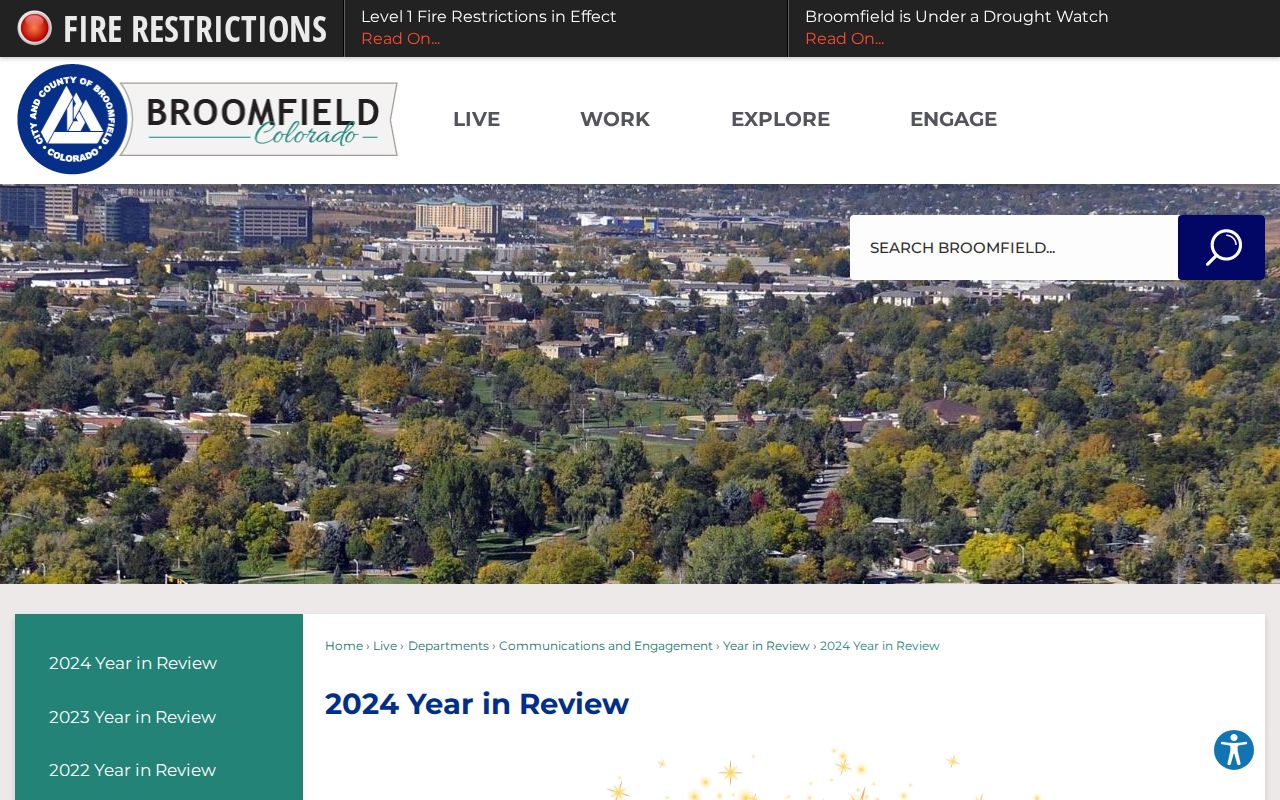The height and width of the screenshot is (800, 1280).
Task: Go to Live breadcrumb link
Action: tap(385, 646)
